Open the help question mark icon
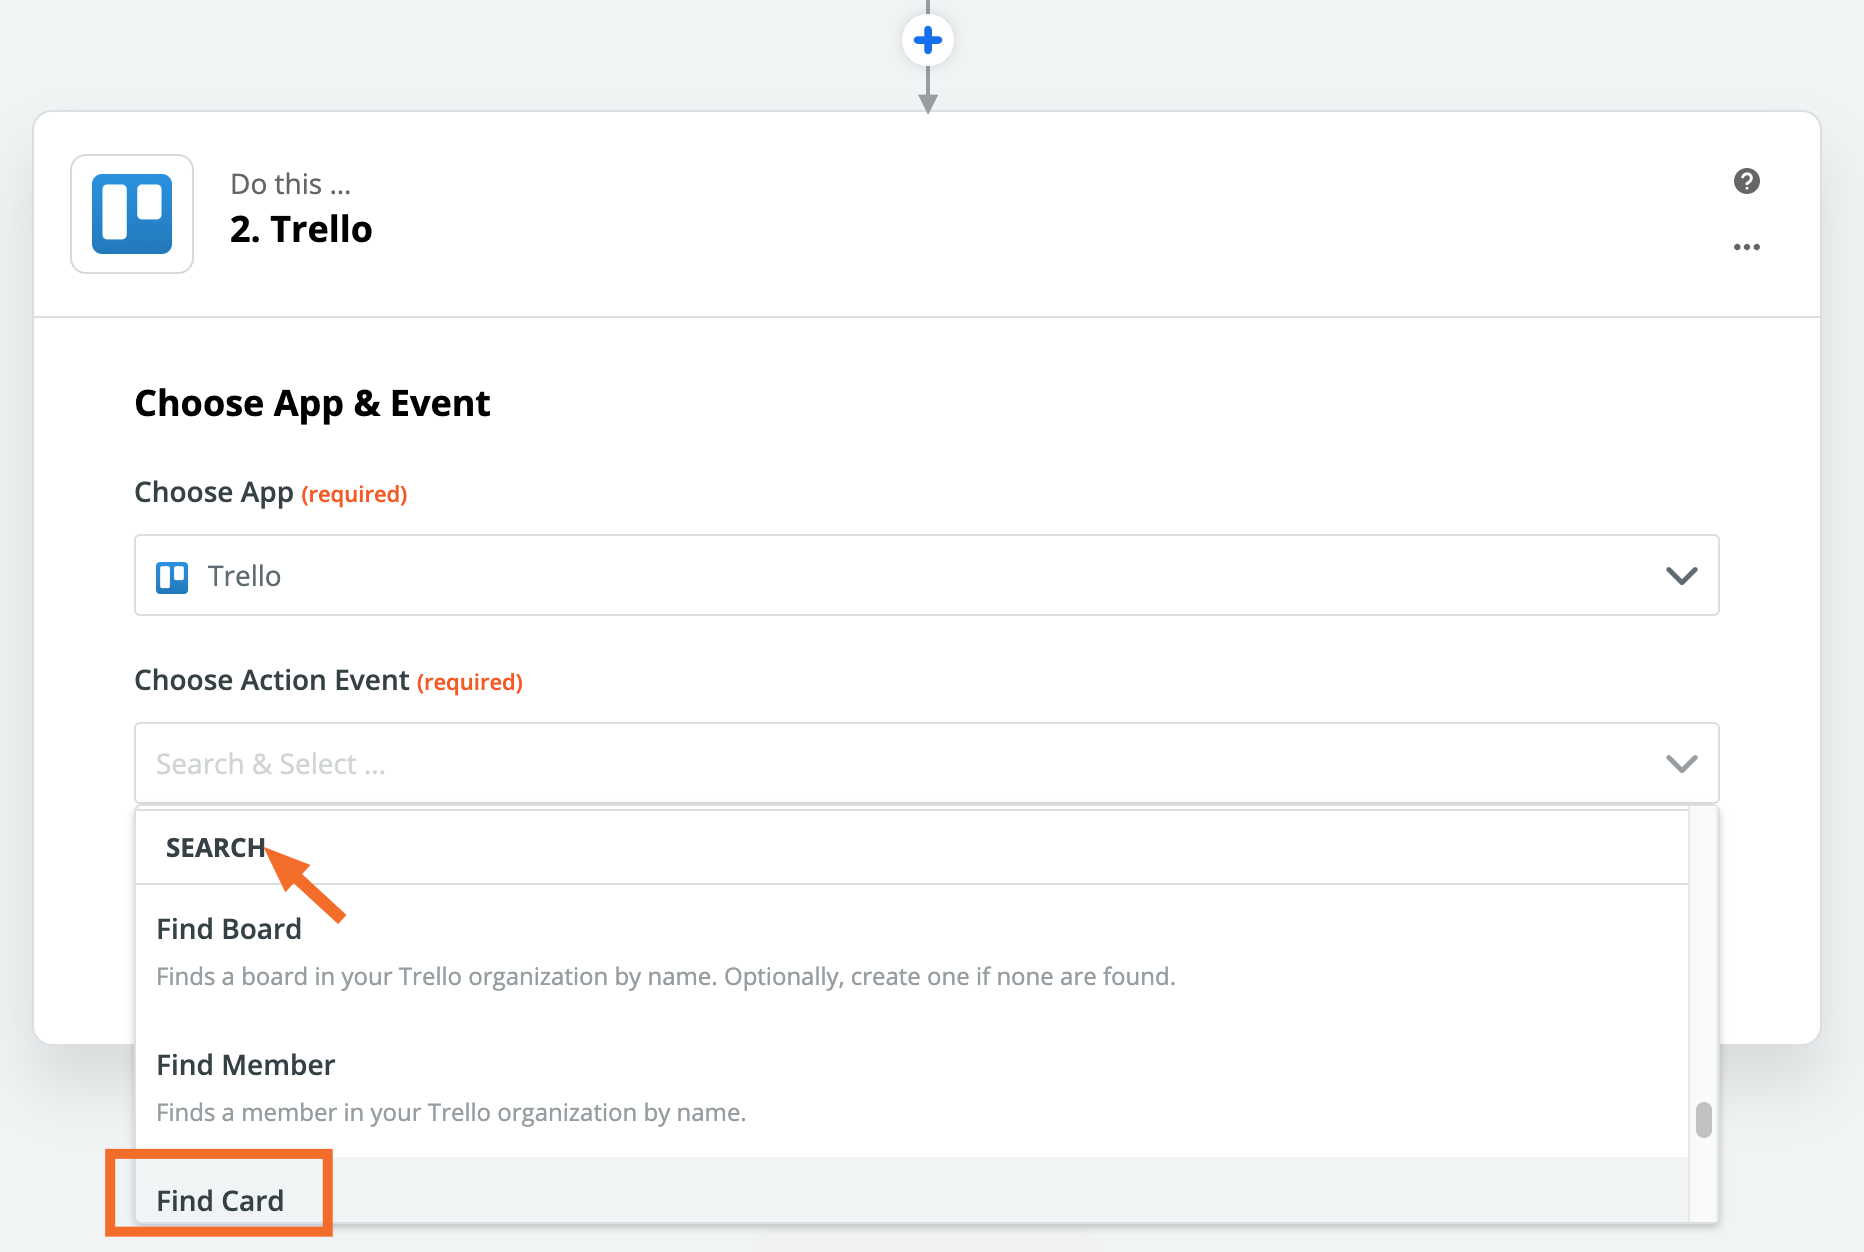The width and height of the screenshot is (1864, 1252). pos(1746,181)
